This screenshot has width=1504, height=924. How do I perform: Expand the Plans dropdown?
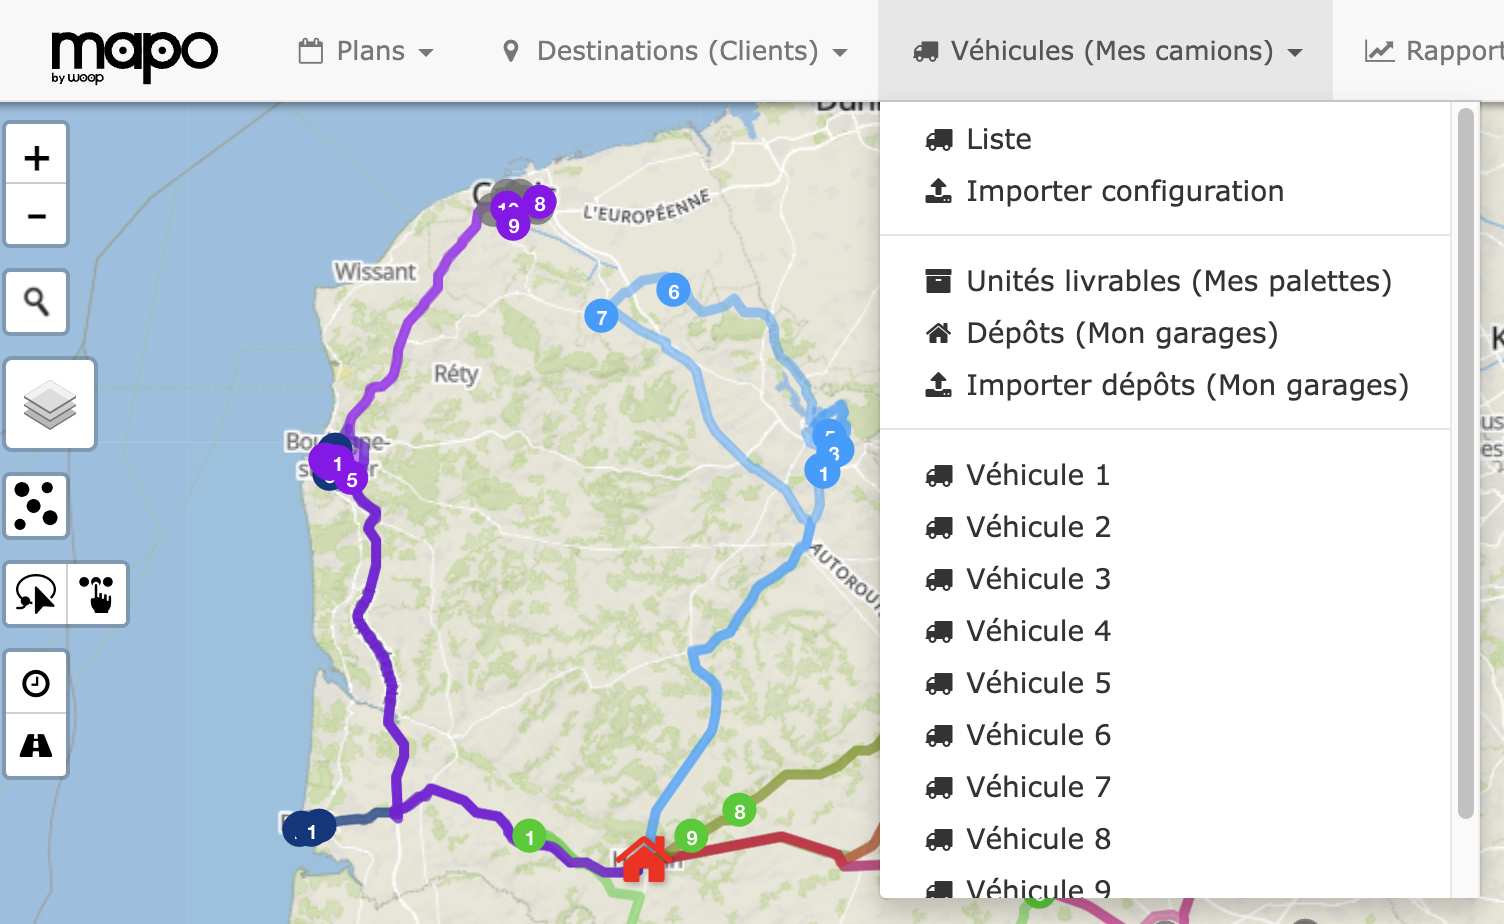point(366,50)
